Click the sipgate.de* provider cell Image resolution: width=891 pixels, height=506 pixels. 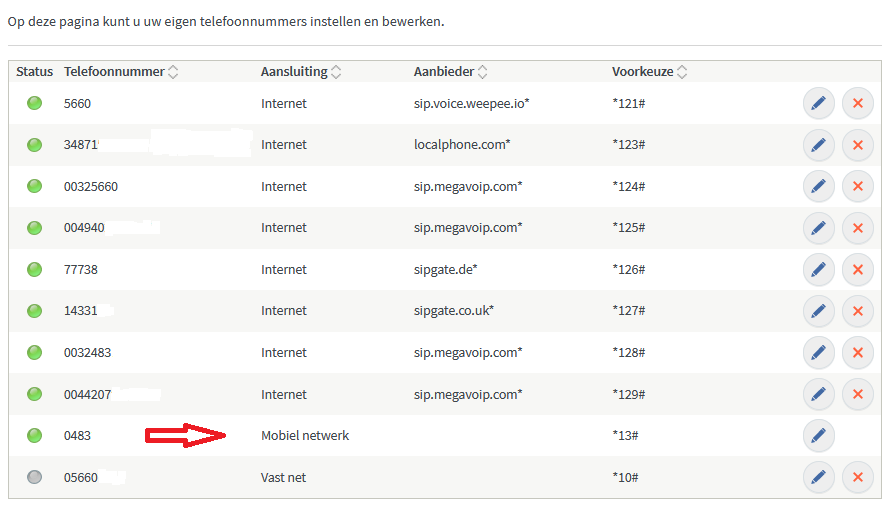446,270
